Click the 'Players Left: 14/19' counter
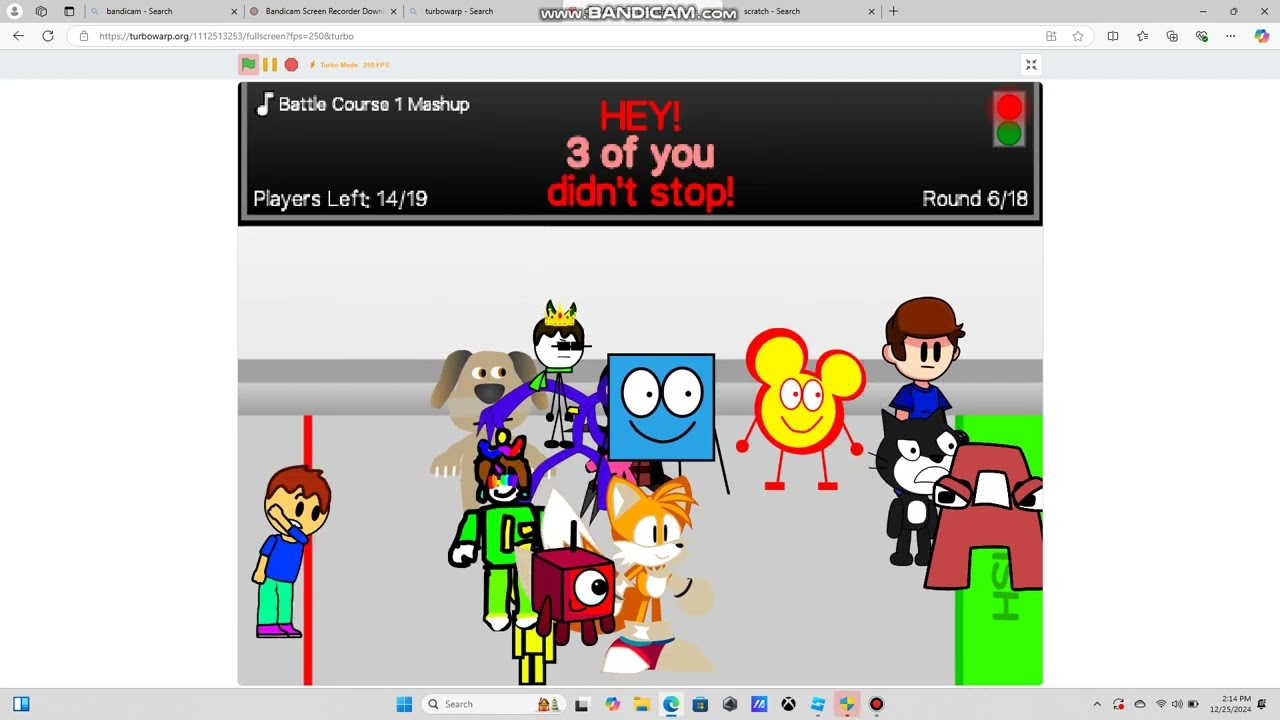The height and width of the screenshot is (720, 1280). click(340, 199)
